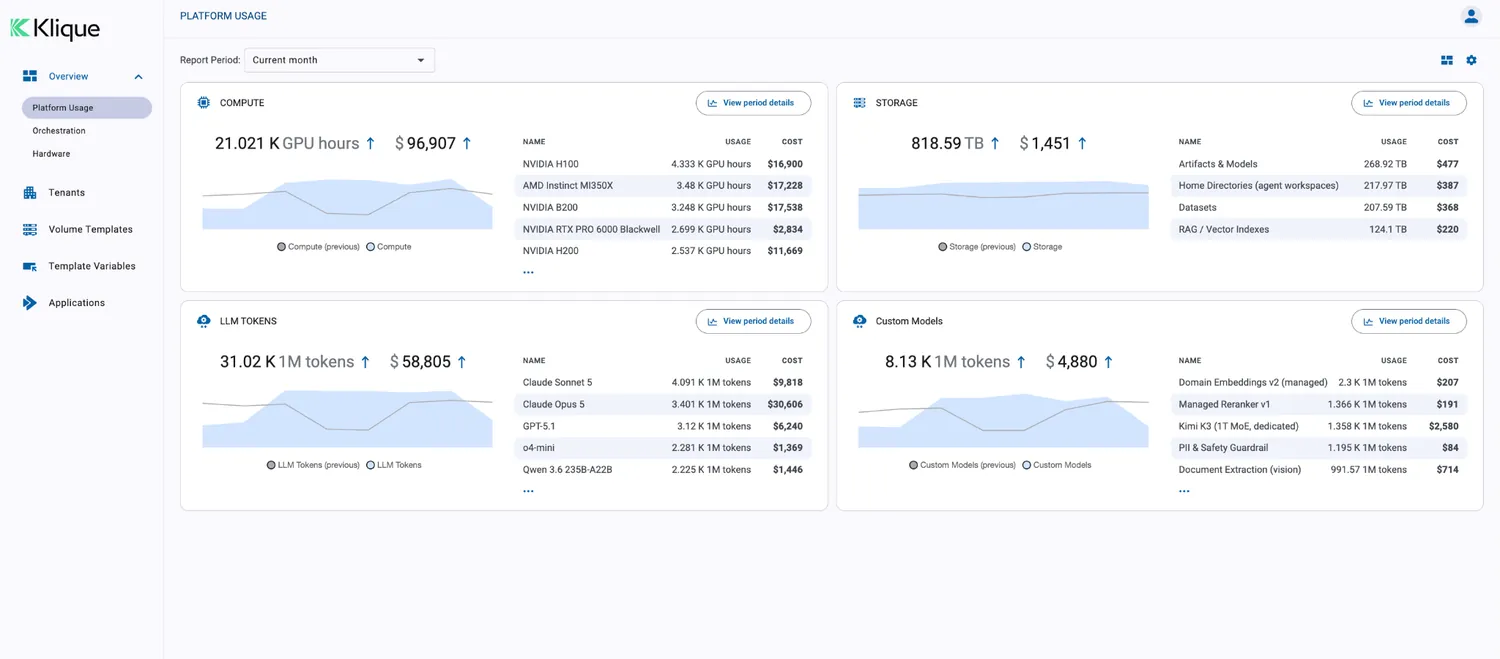Click the LLM Tokens usage chart
This screenshot has width=1500, height=659.
click(347, 419)
